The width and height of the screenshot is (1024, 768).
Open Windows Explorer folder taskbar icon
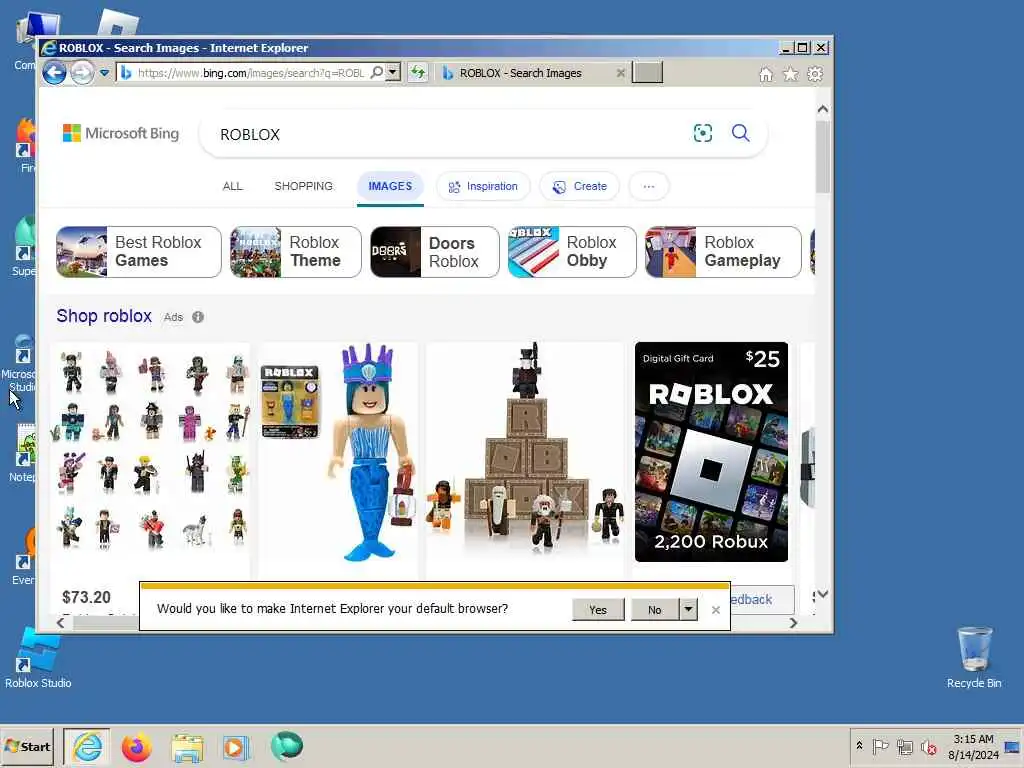(x=187, y=746)
